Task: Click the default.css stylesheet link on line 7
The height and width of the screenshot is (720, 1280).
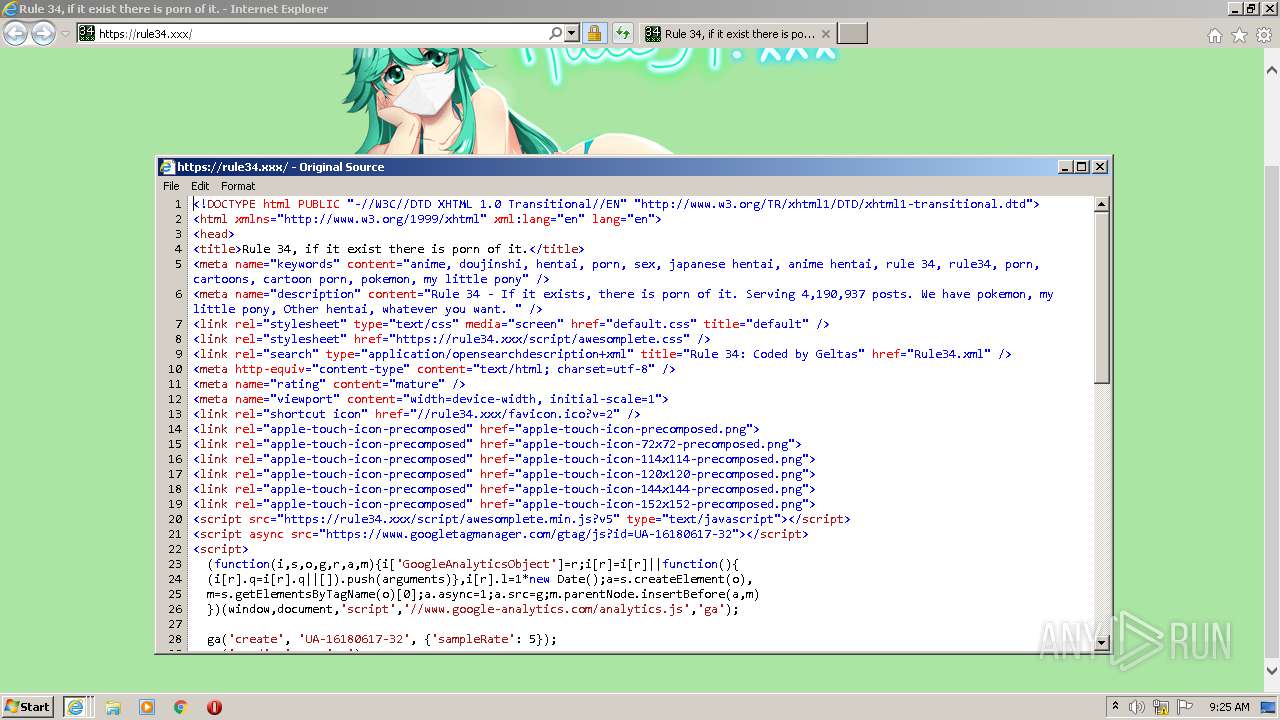Action: tap(511, 324)
